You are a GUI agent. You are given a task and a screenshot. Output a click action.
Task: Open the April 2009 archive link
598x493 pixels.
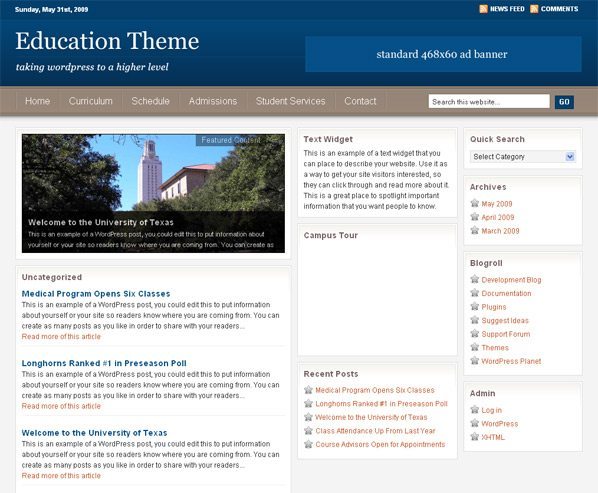[x=498, y=217]
